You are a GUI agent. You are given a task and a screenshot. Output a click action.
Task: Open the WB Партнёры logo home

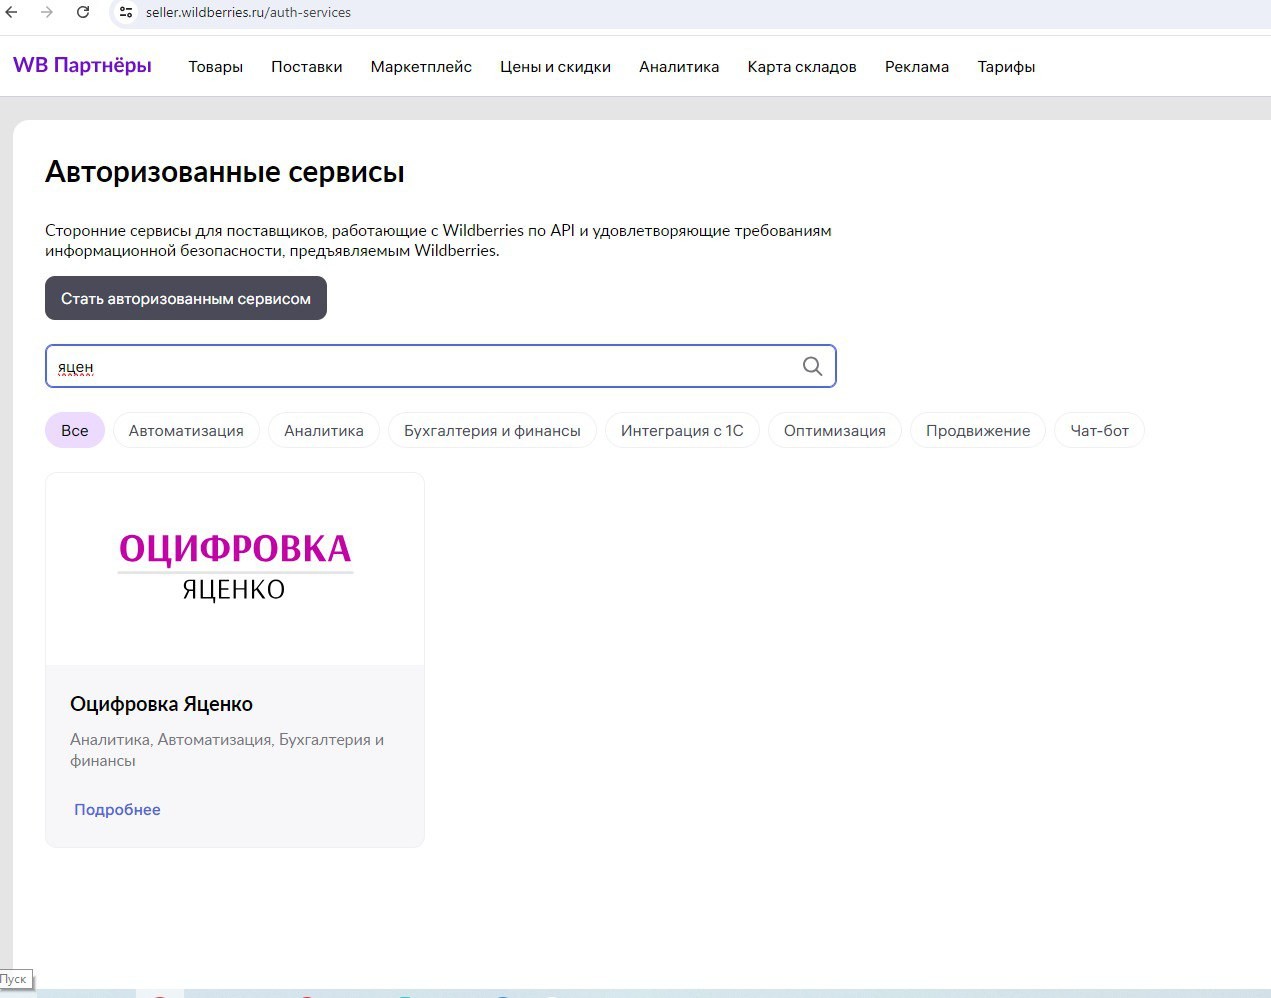point(82,65)
